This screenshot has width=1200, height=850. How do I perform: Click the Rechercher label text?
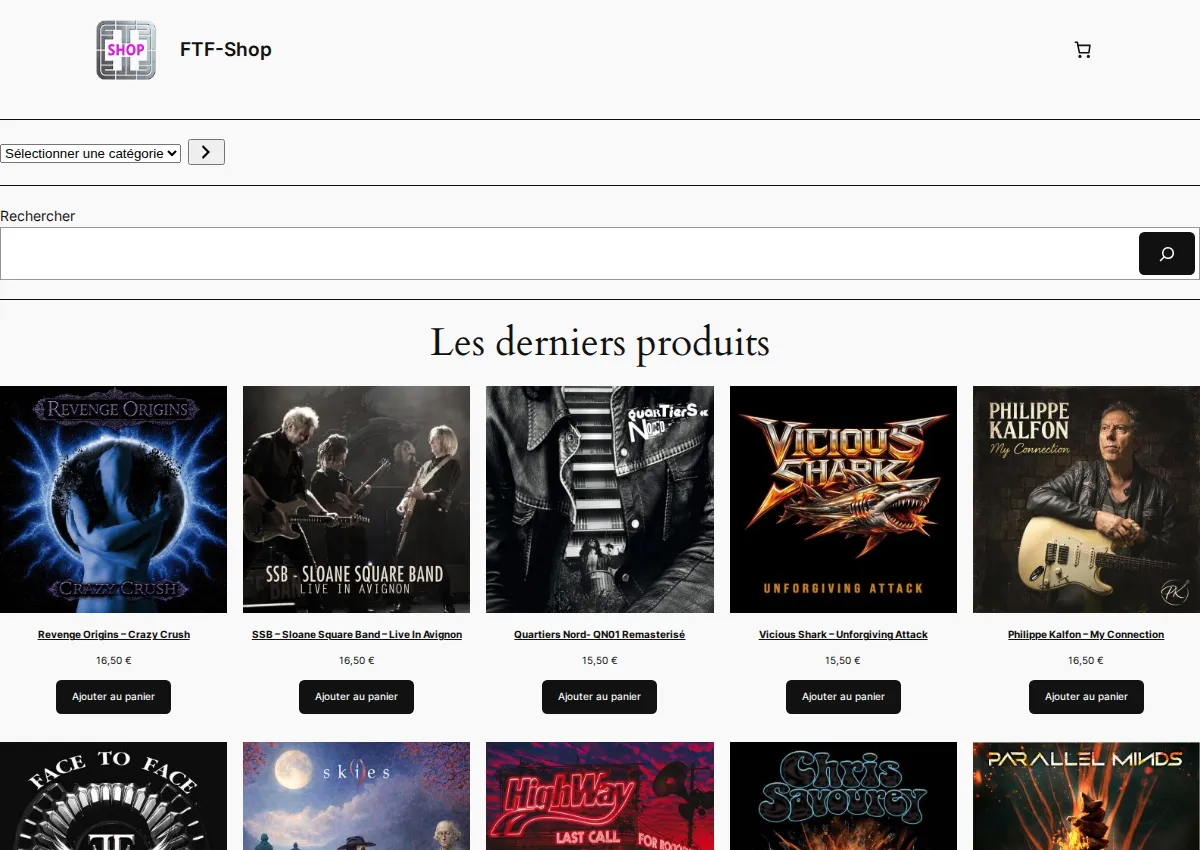coord(38,216)
